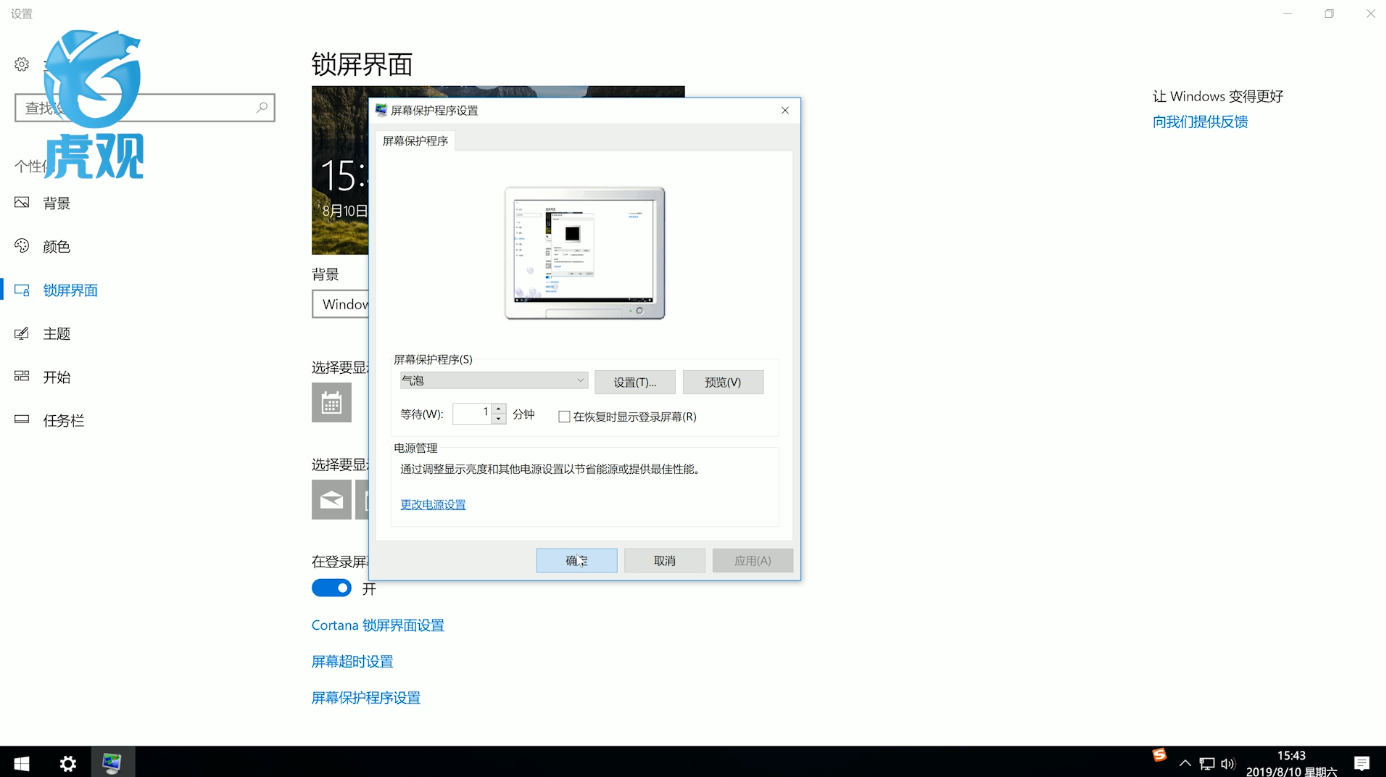The width and height of the screenshot is (1386, 777).
Task: Open the 主题 settings page
Action: pyautogui.click(x=56, y=334)
